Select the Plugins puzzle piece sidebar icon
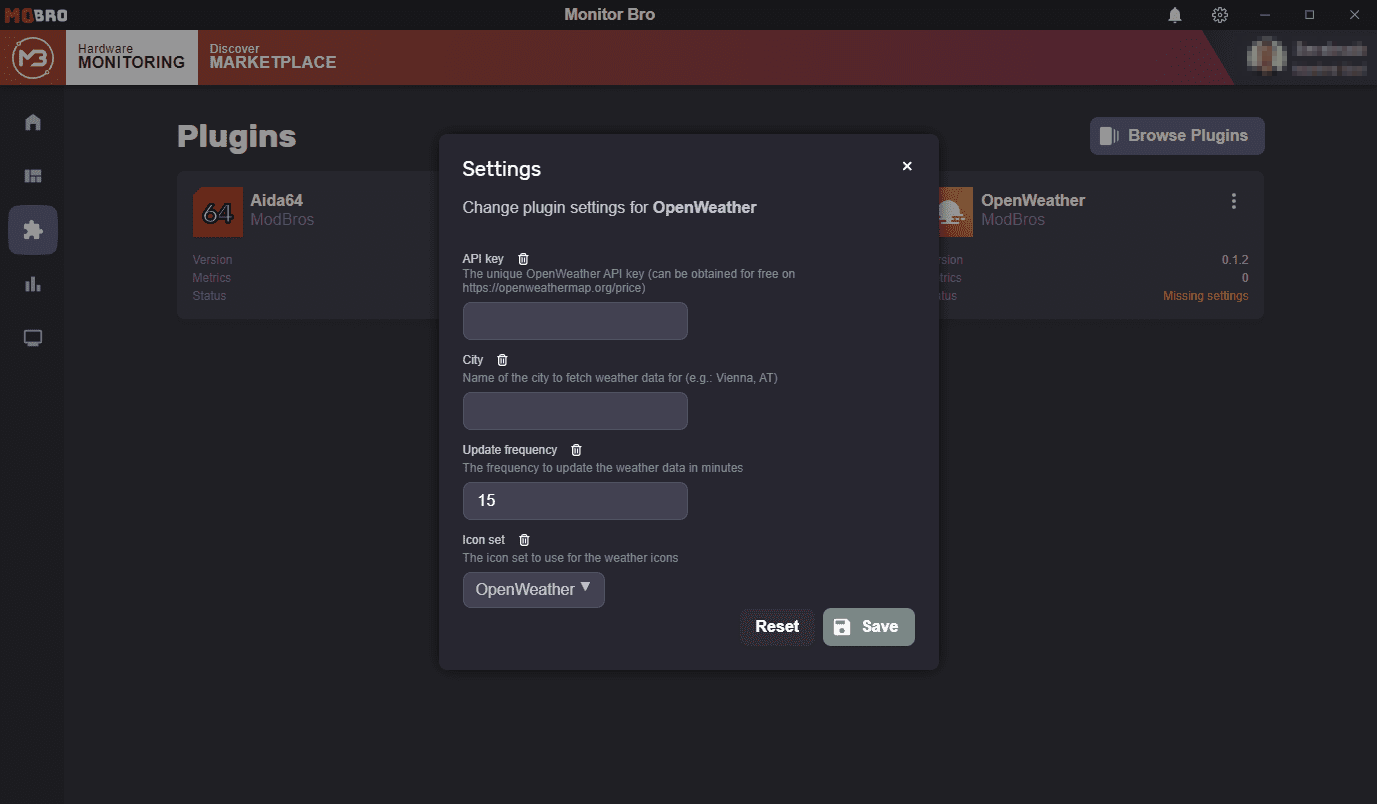1377x804 pixels. (33, 230)
